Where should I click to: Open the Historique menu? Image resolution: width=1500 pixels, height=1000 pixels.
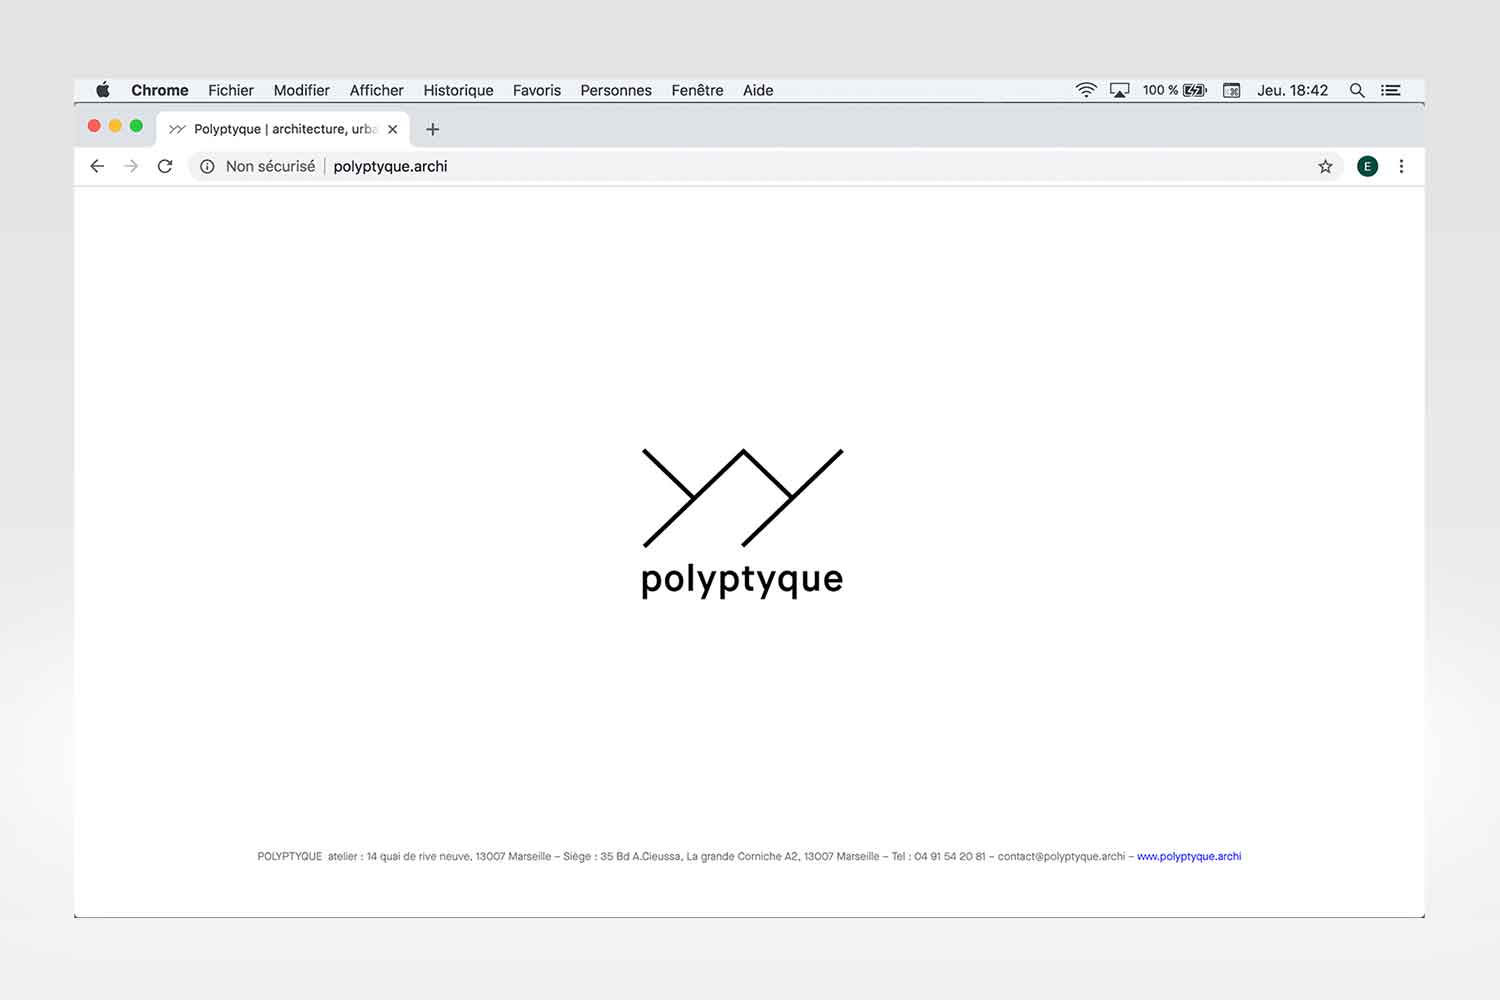pyautogui.click(x=458, y=90)
